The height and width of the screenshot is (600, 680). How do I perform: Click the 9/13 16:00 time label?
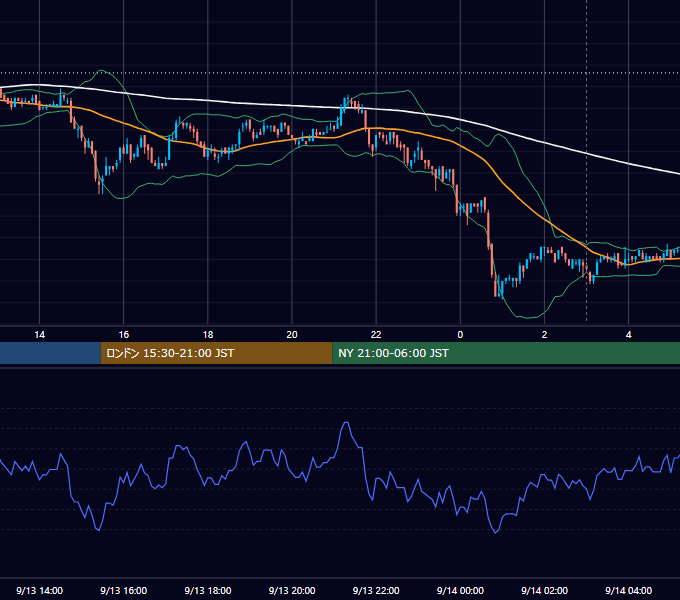point(124,590)
